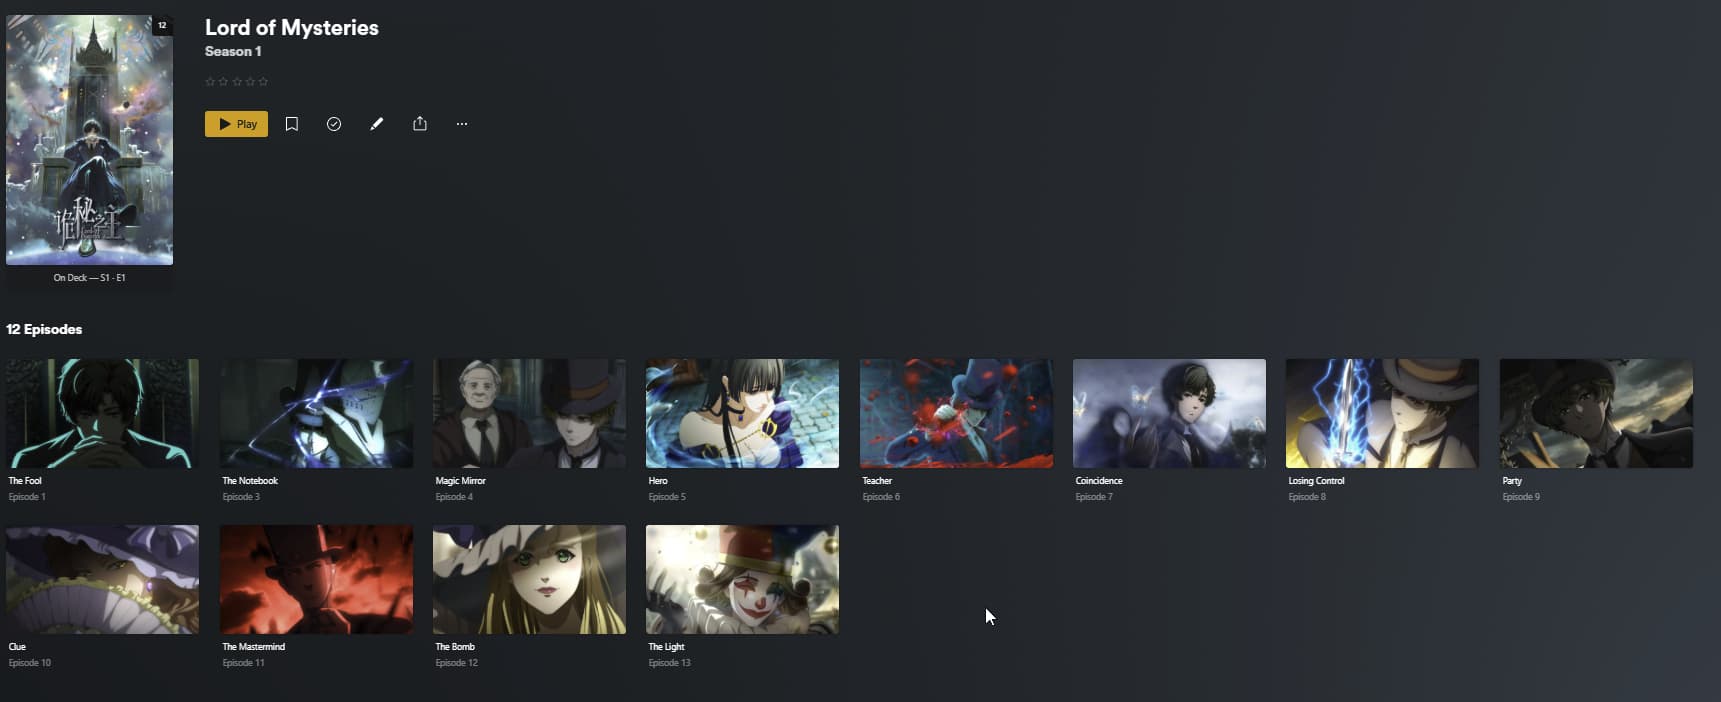Click 'The Bomb' episode title text

455,647
